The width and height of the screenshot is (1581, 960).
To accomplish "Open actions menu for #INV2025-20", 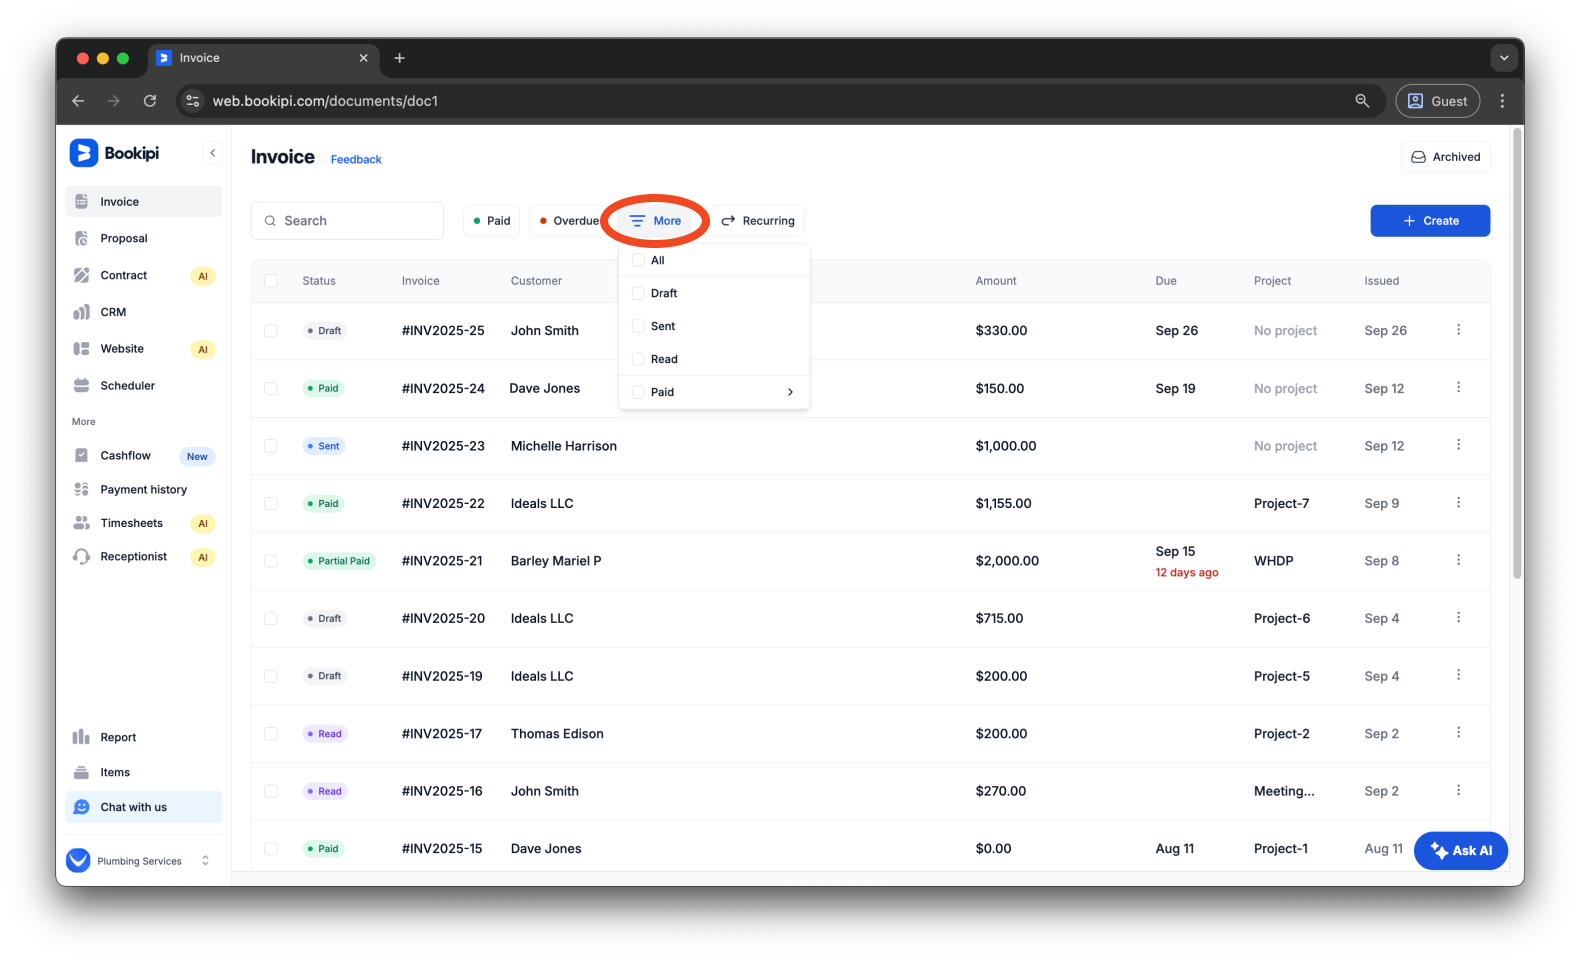I will pos(1458,618).
